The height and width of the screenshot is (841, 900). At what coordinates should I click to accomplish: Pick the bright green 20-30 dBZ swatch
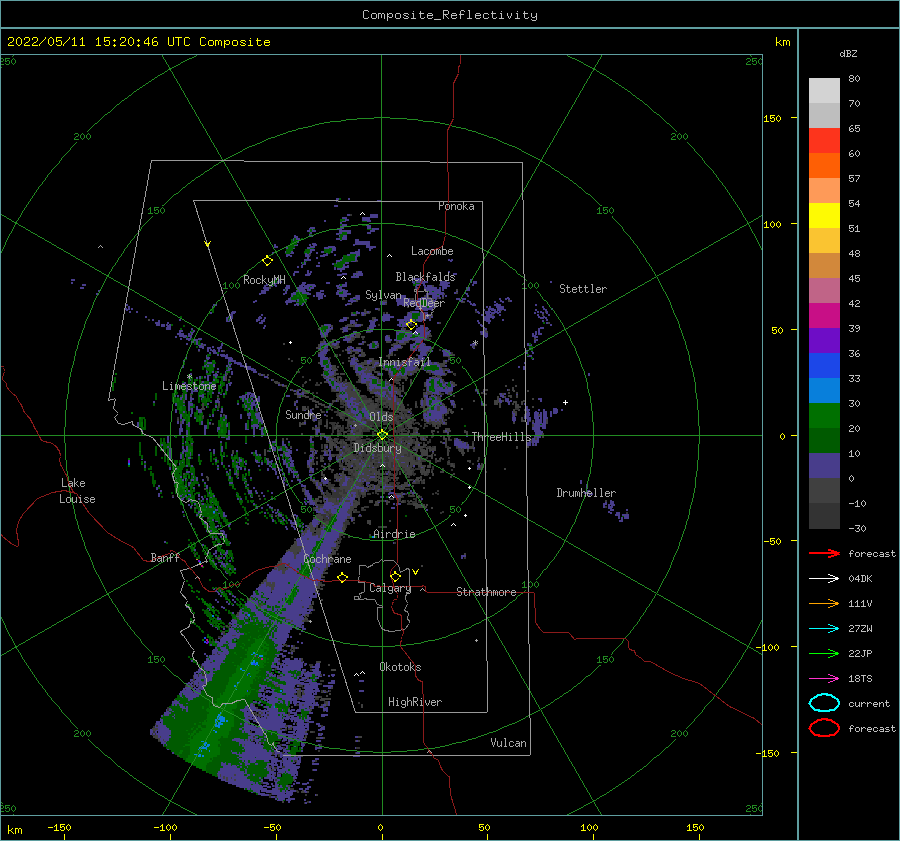click(x=824, y=416)
